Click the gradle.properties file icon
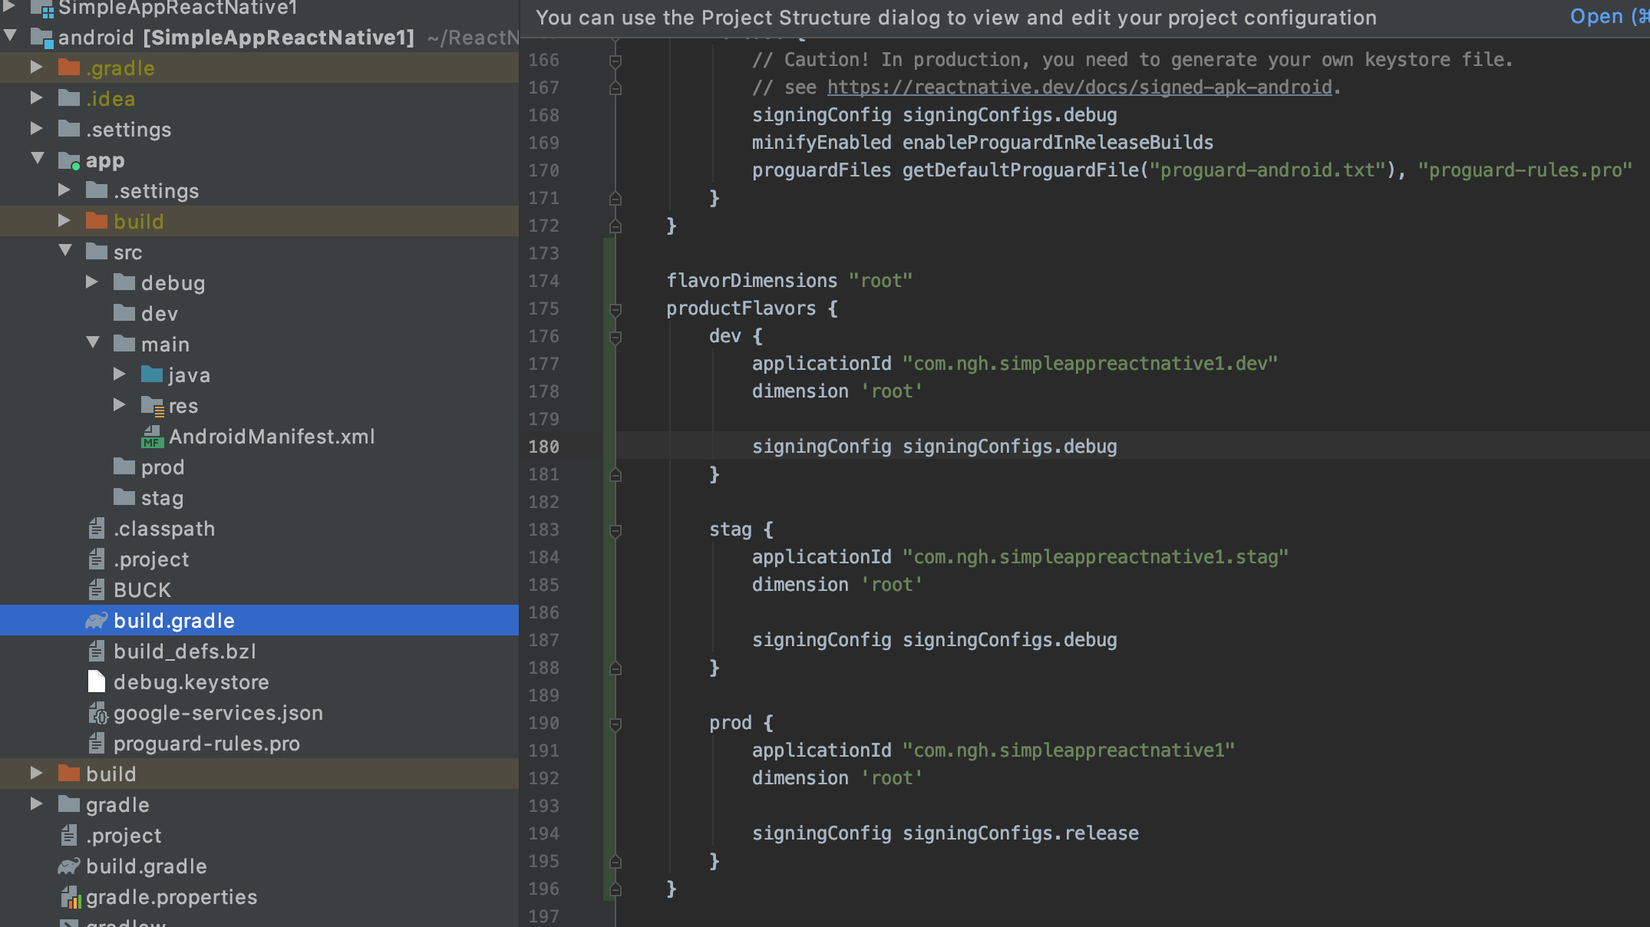Viewport: 1650px width, 927px height. coord(69,898)
